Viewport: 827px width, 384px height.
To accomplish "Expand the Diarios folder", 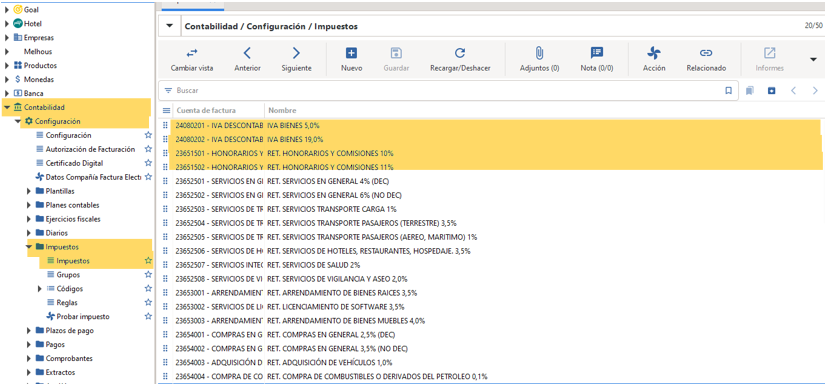I will pyautogui.click(x=29, y=233).
